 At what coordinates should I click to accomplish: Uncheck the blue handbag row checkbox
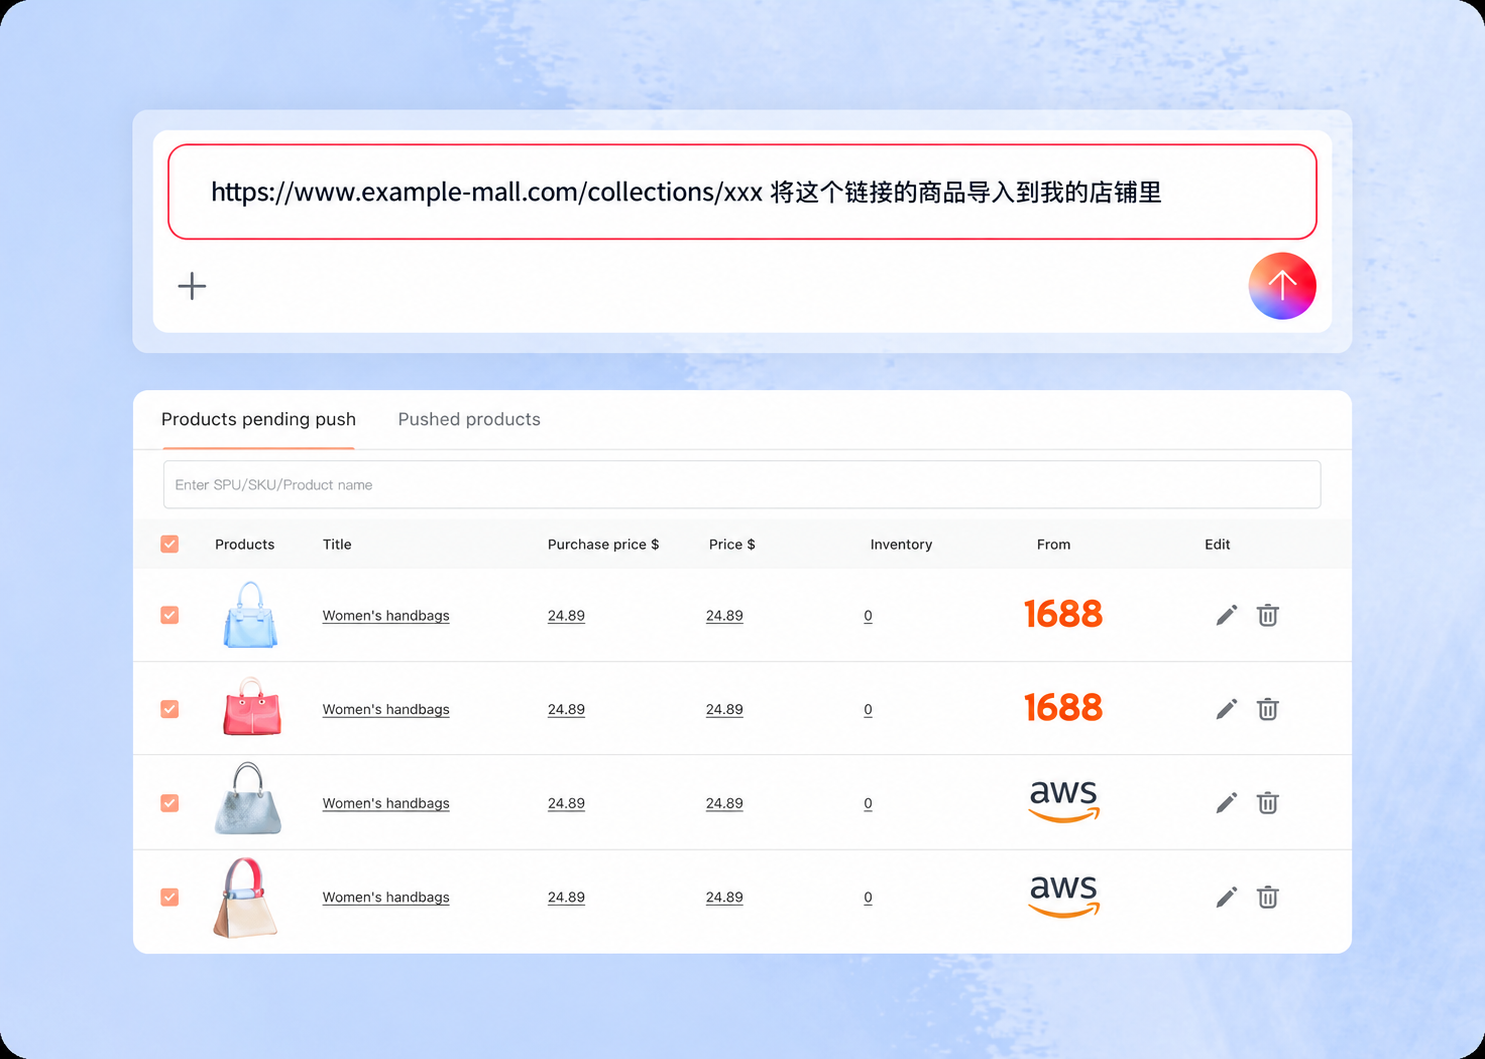point(170,615)
